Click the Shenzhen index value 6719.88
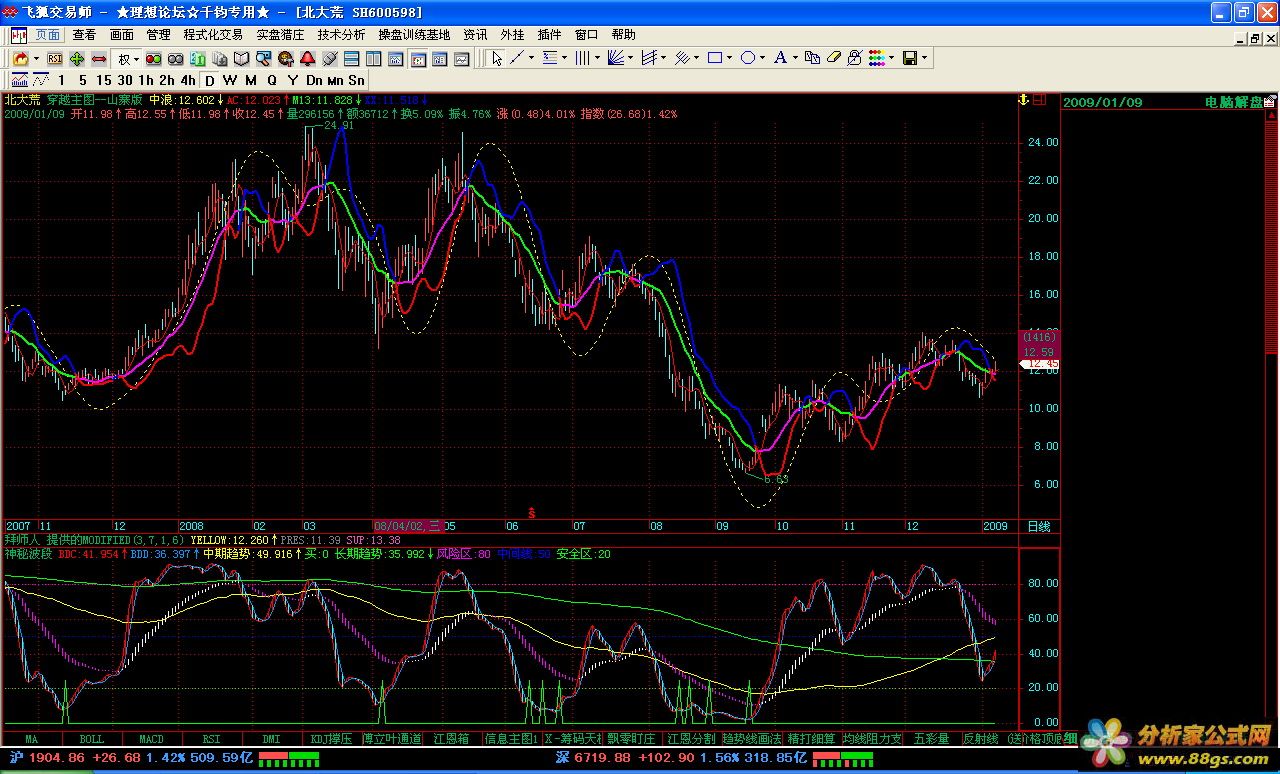The image size is (1280, 774). tap(601, 758)
